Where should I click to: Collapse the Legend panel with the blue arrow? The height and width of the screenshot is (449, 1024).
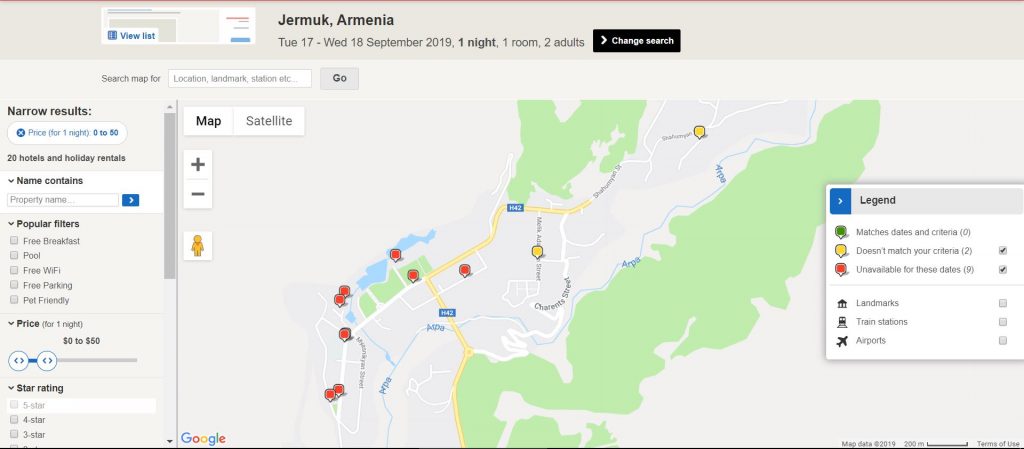(840, 200)
